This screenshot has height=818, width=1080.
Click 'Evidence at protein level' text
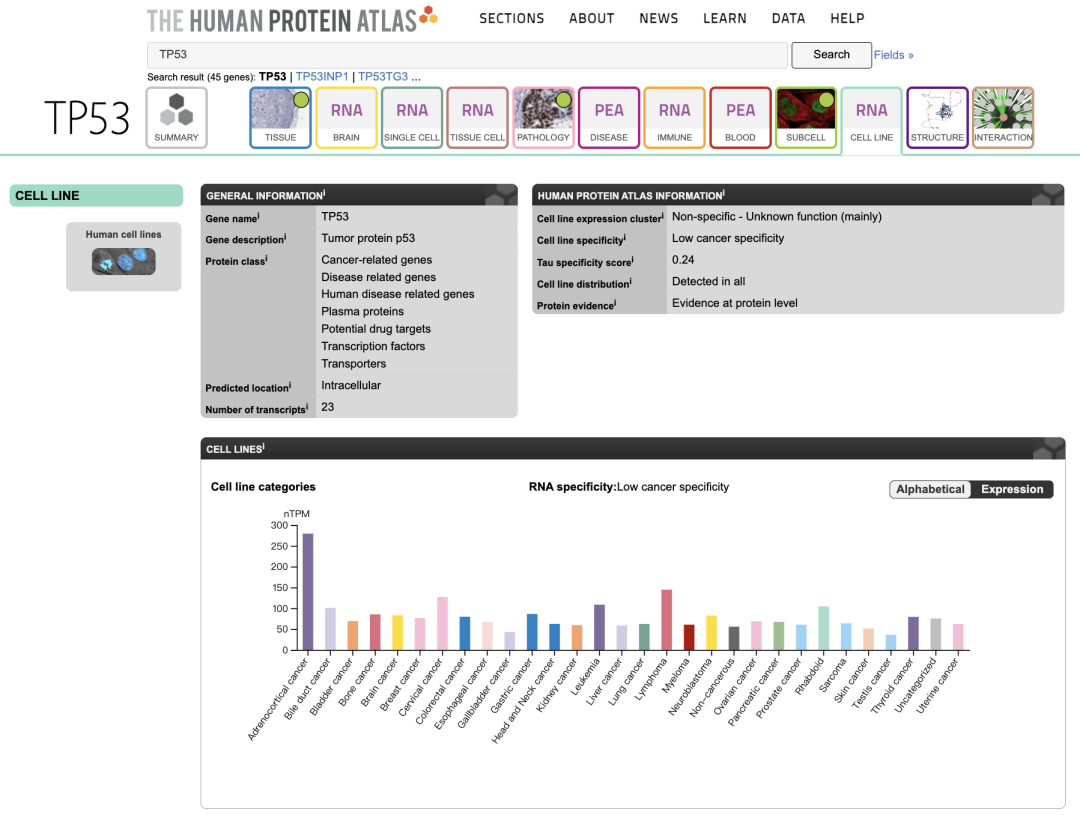735,303
